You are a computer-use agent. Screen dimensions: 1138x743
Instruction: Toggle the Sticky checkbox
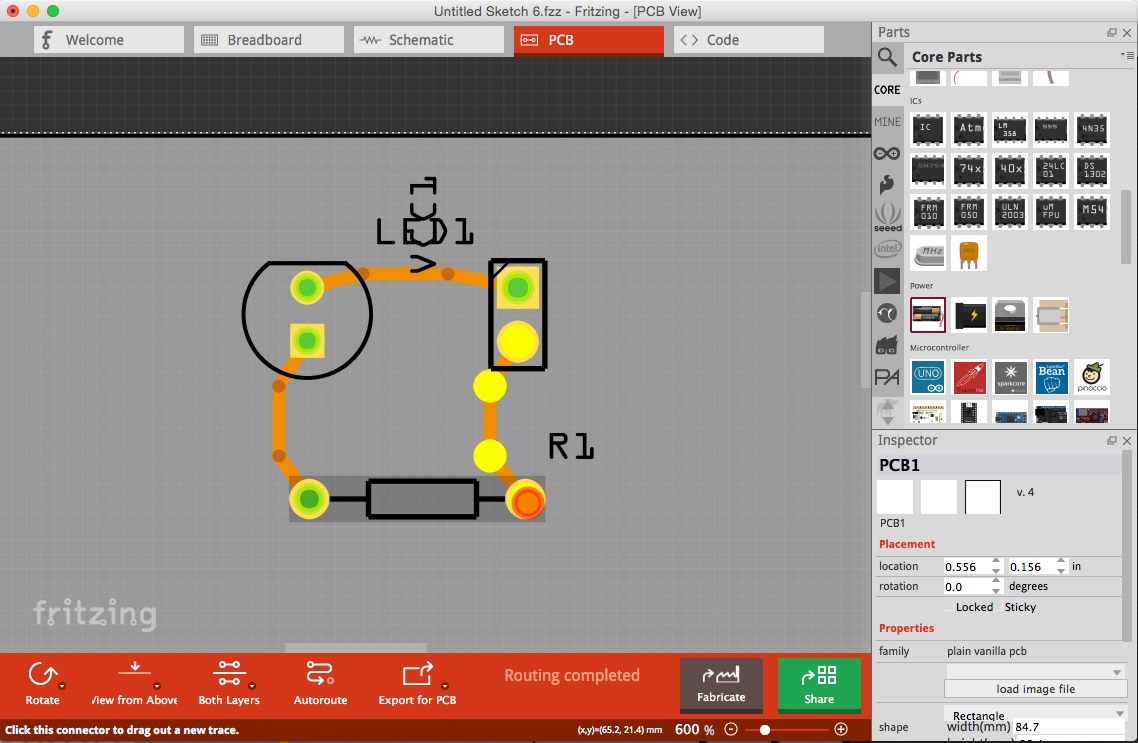[999, 607]
